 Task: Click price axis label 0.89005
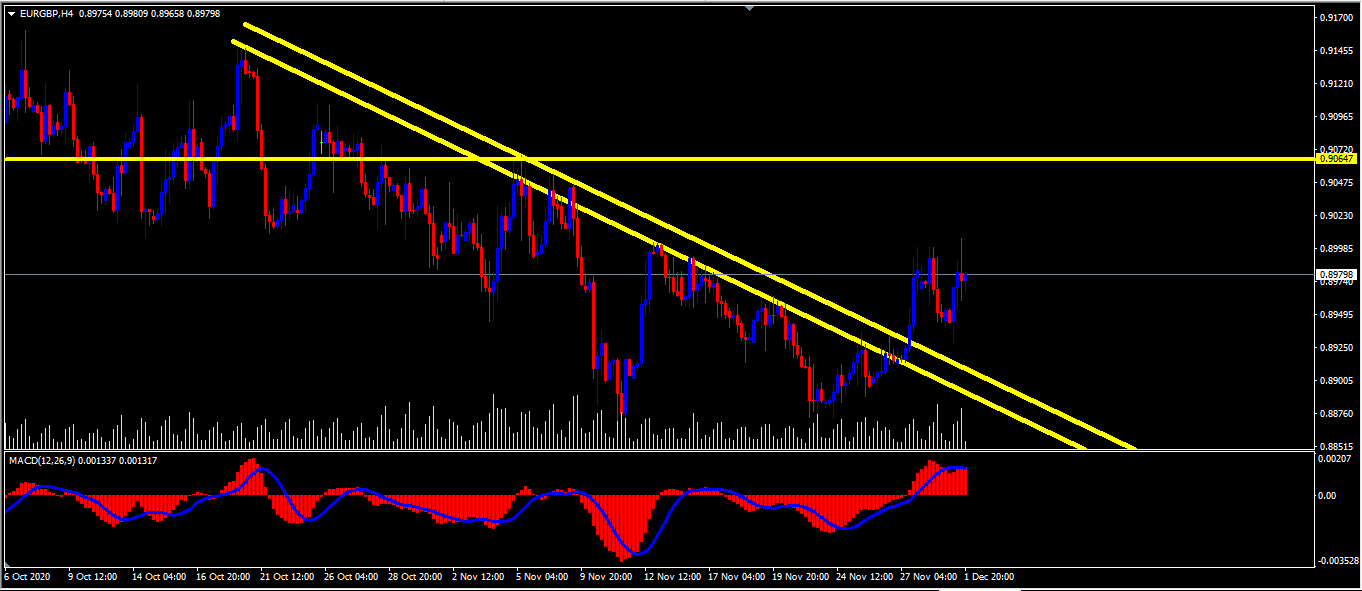click(1337, 380)
